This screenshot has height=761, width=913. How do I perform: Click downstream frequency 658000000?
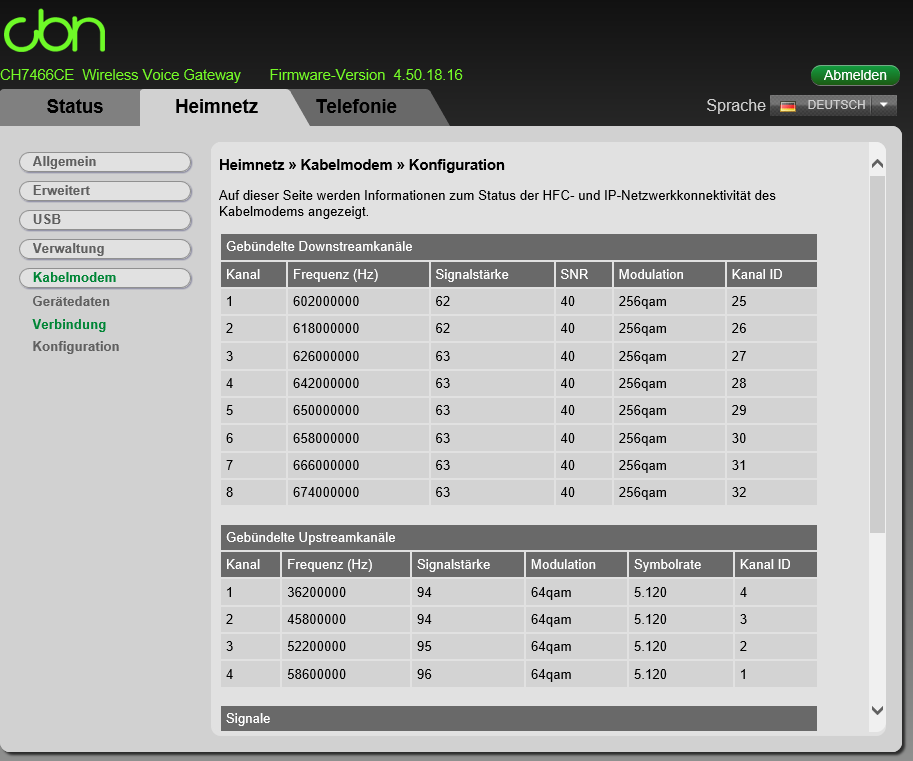click(326, 438)
